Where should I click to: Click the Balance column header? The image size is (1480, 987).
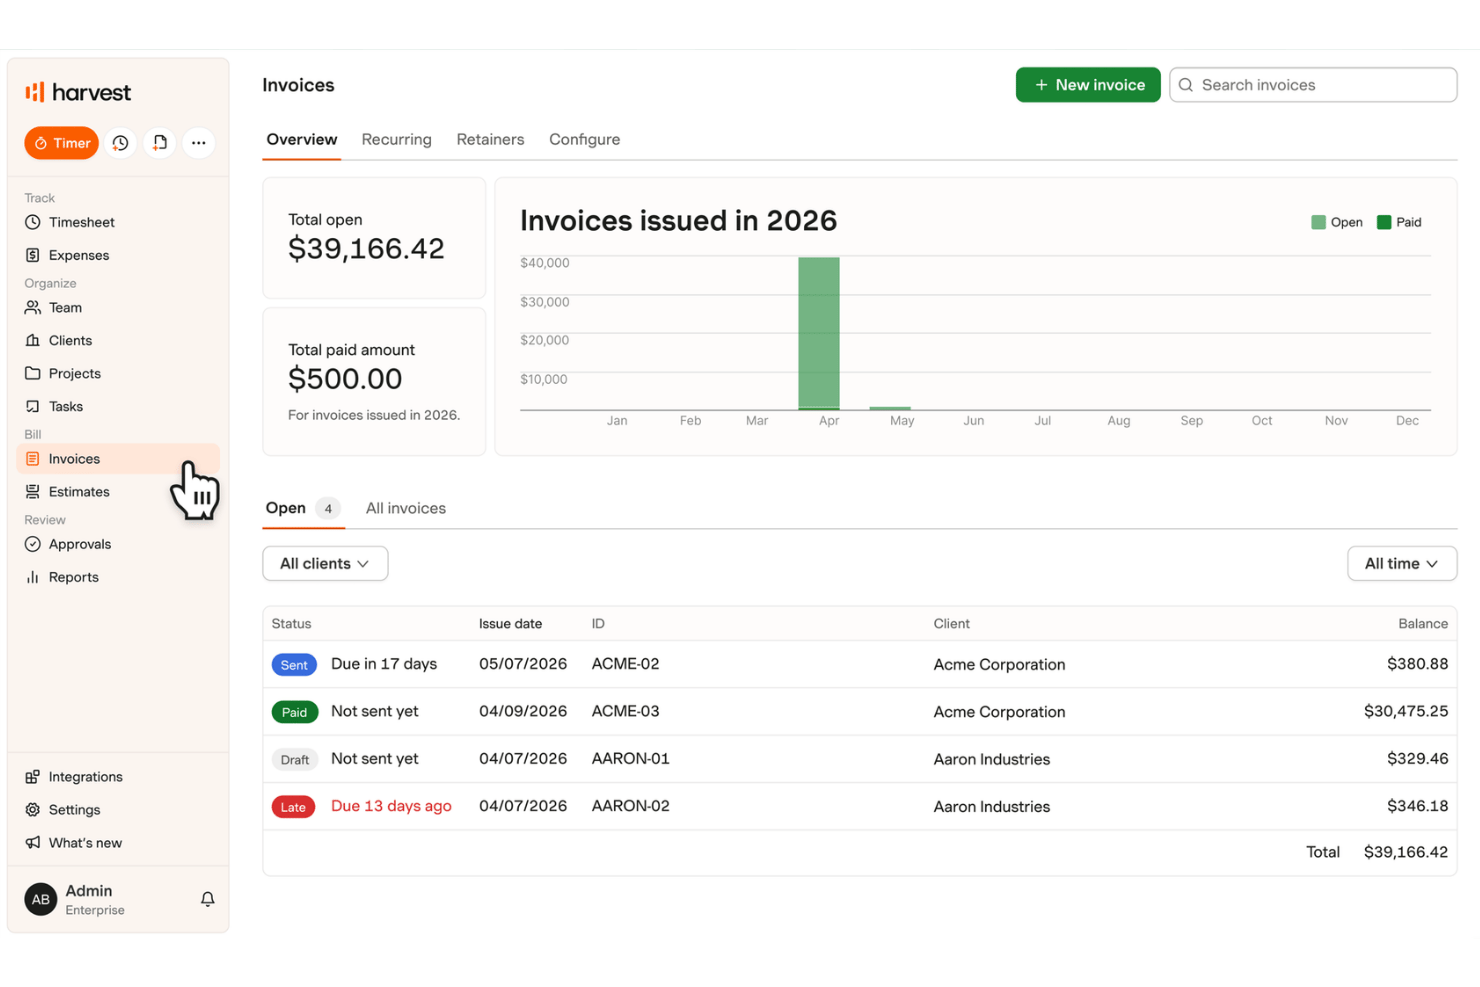[x=1423, y=624]
